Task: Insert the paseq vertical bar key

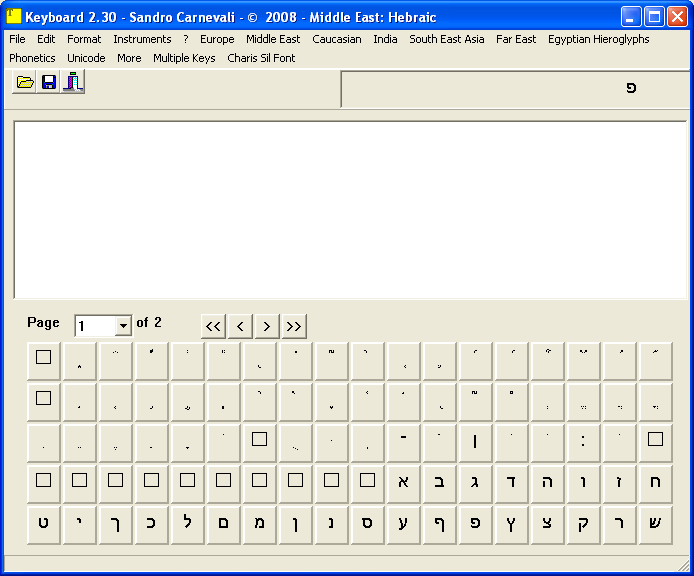Action: point(475,443)
